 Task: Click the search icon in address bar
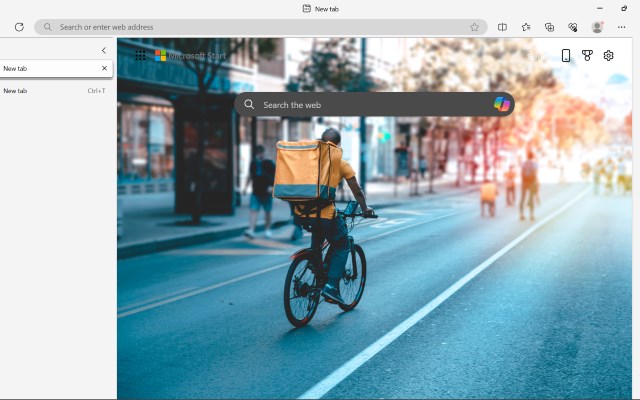point(48,27)
